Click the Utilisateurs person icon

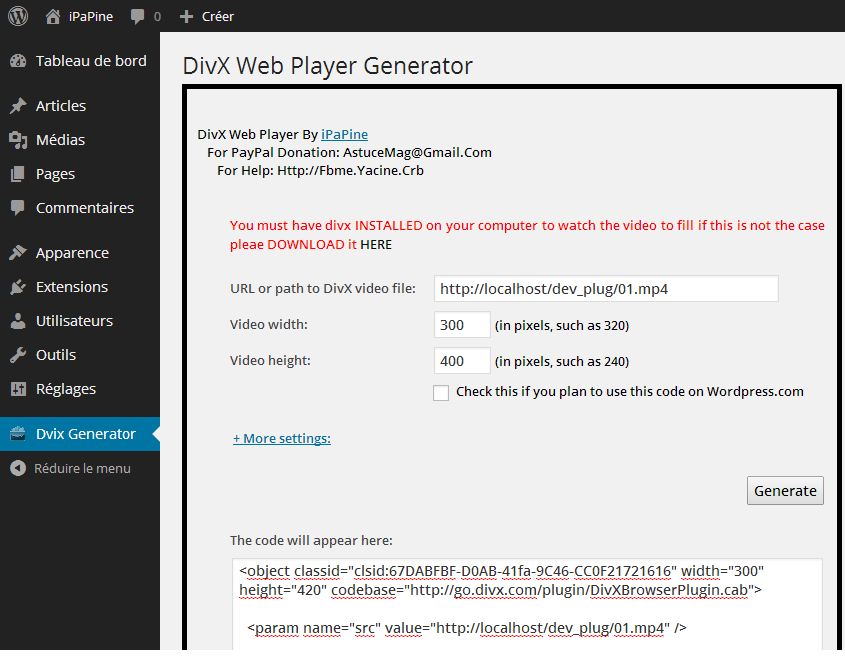coord(18,321)
